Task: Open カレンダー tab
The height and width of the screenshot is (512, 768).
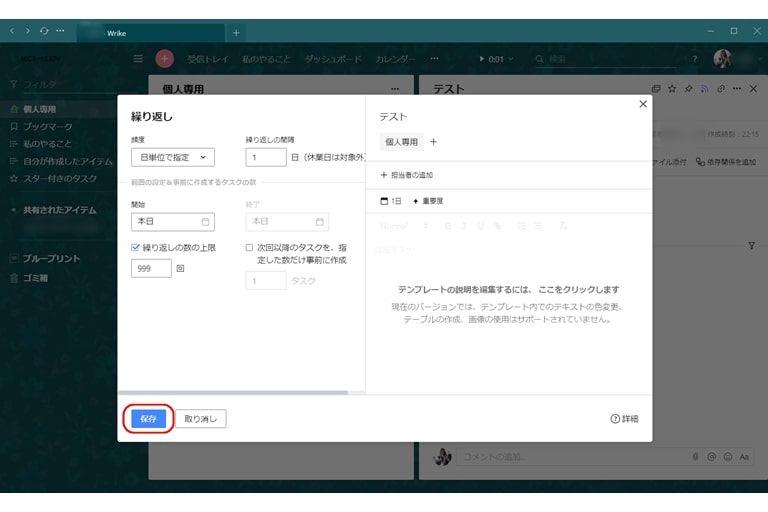Action: pos(395,59)
